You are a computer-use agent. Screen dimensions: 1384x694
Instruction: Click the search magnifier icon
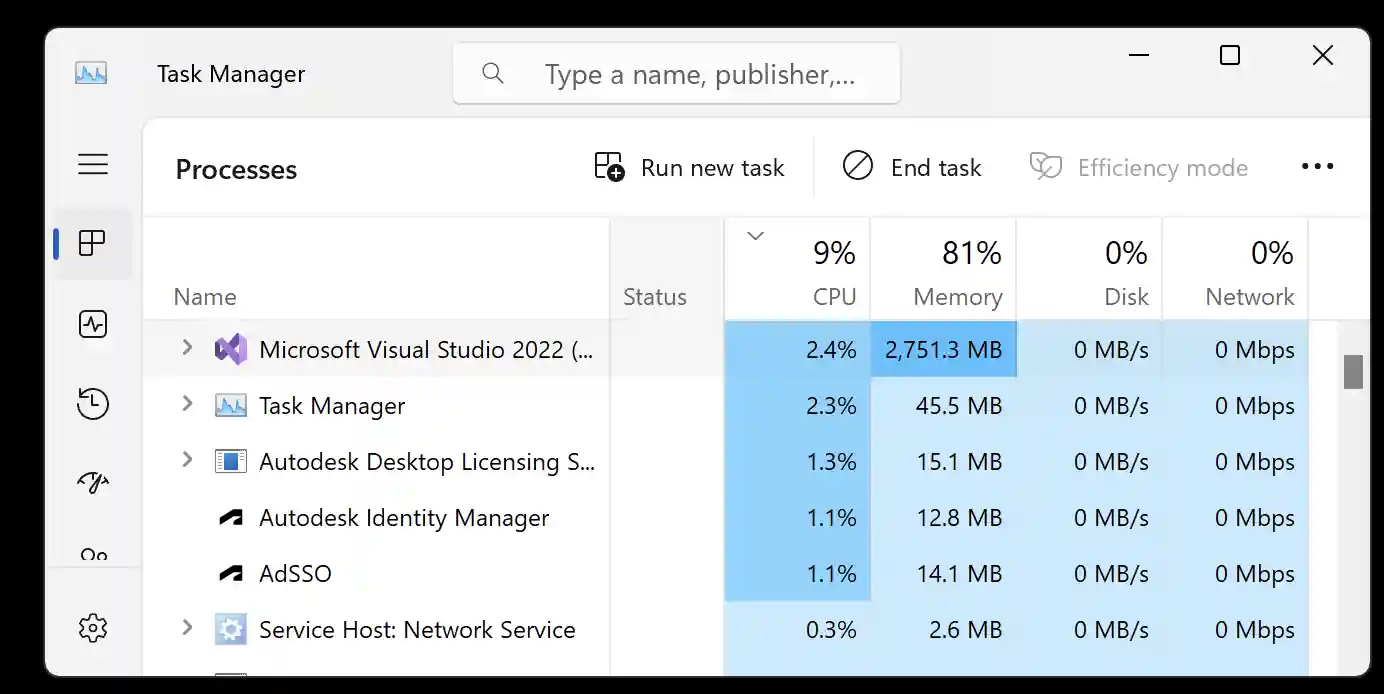[x=492, y=73]
